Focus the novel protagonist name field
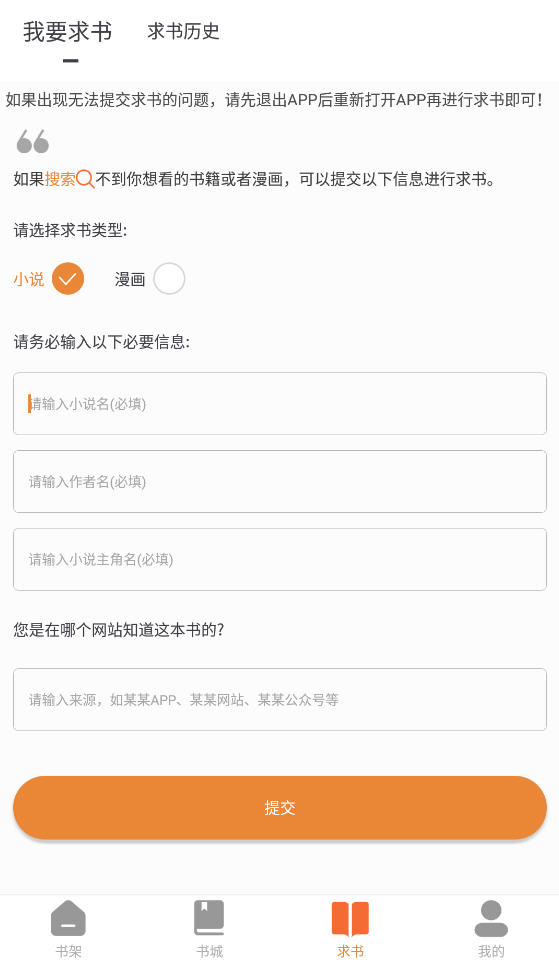 (x=280, y=559)
